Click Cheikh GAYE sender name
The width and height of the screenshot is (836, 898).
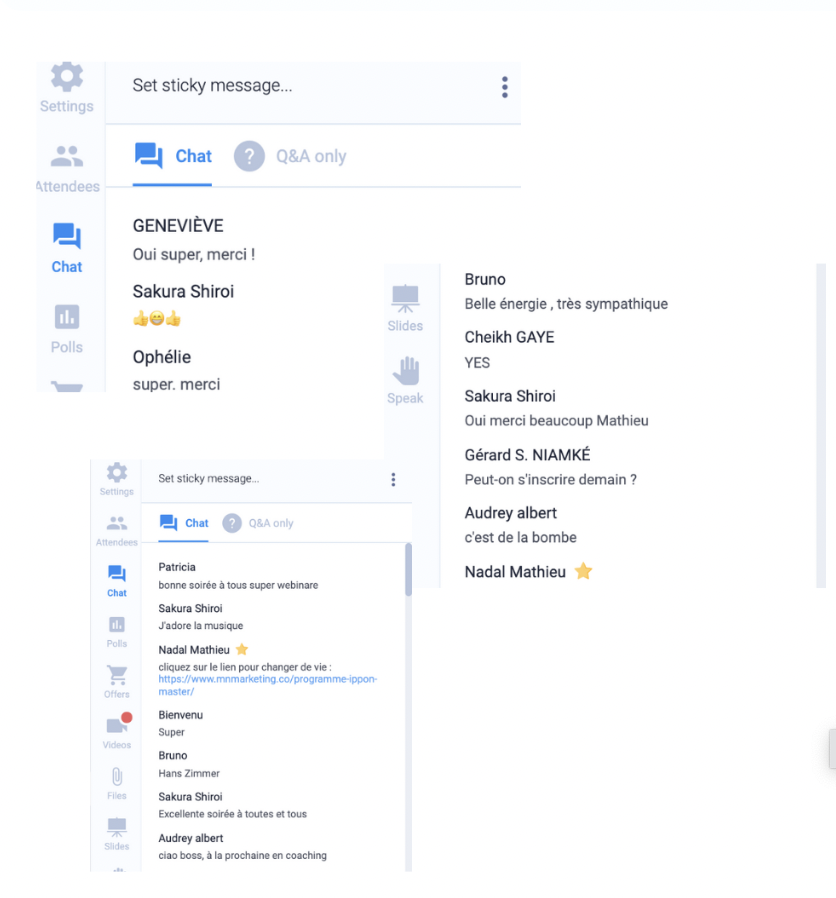tap(510, 337)
